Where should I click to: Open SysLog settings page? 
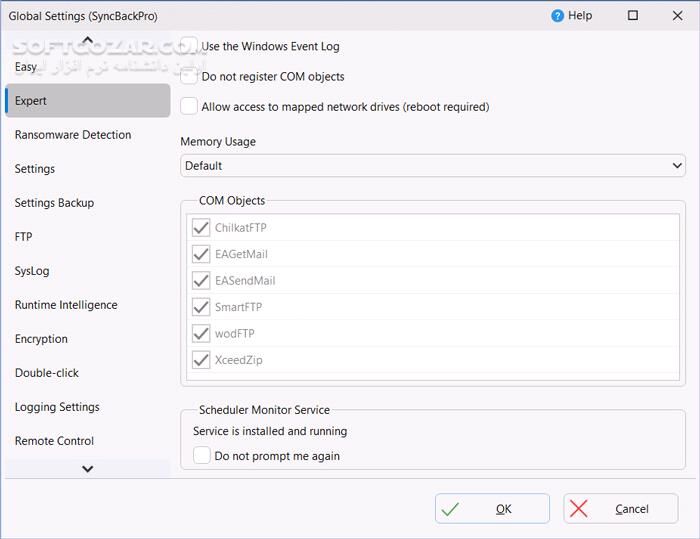88,271
